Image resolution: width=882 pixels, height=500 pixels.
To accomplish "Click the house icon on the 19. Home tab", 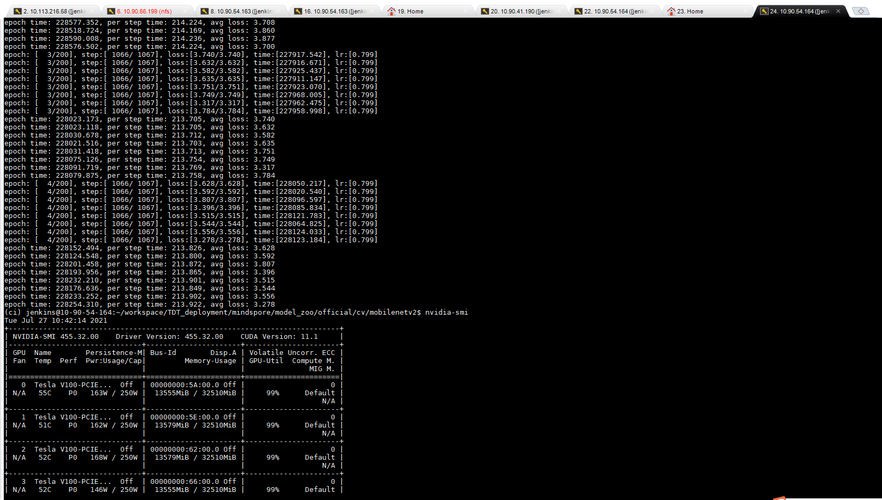I will [x=391, y=11].
